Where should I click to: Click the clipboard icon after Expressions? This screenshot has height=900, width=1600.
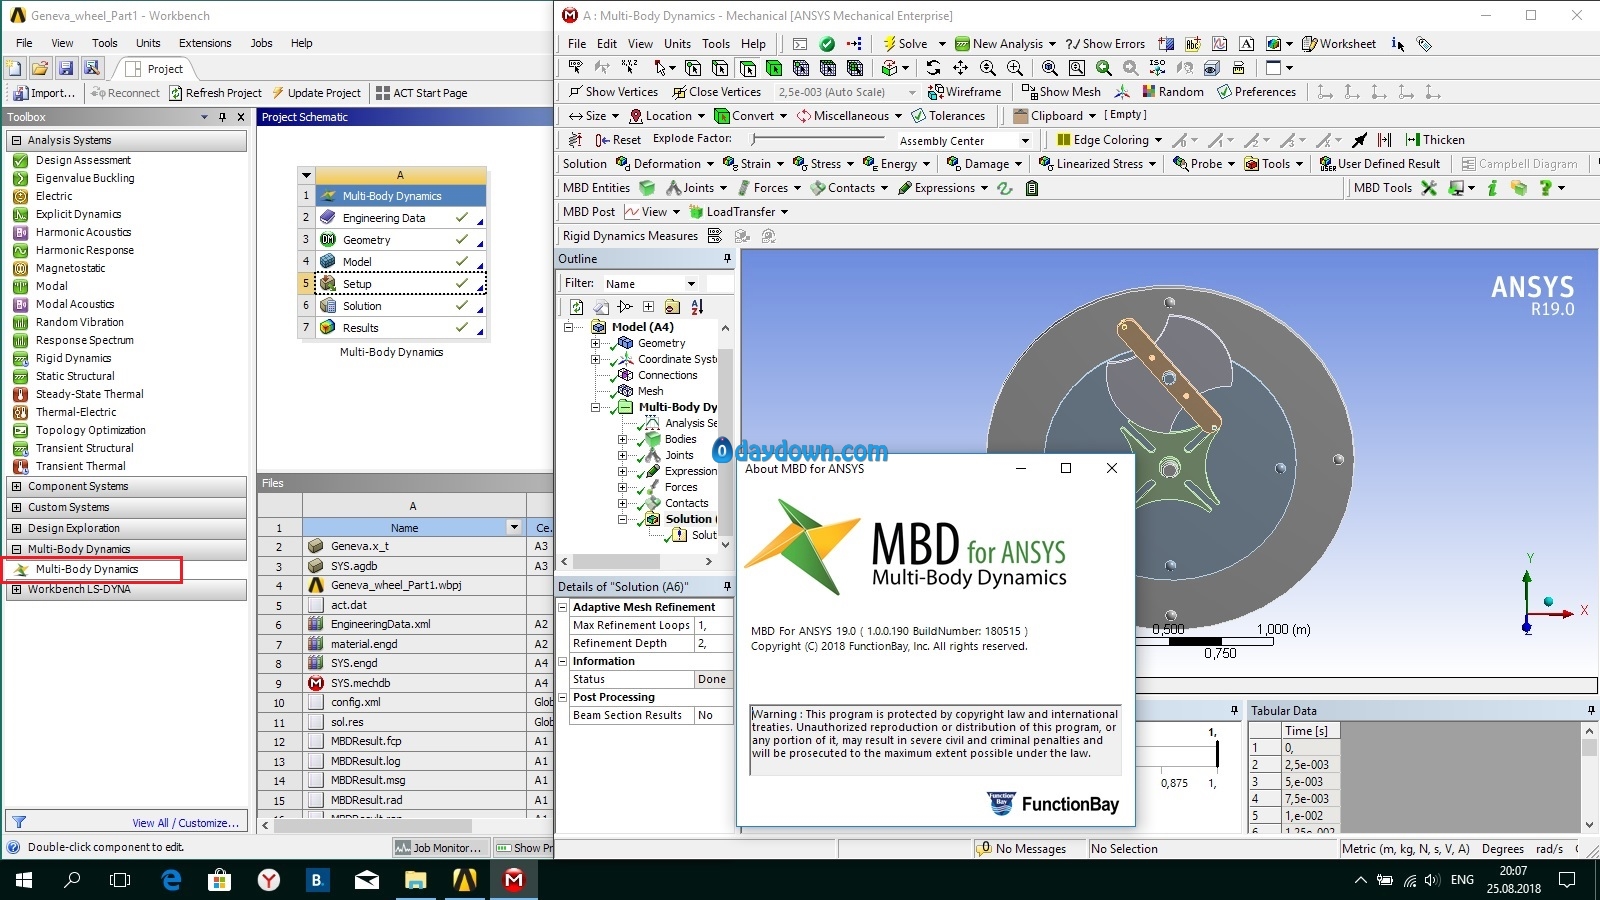(1032, 188)
